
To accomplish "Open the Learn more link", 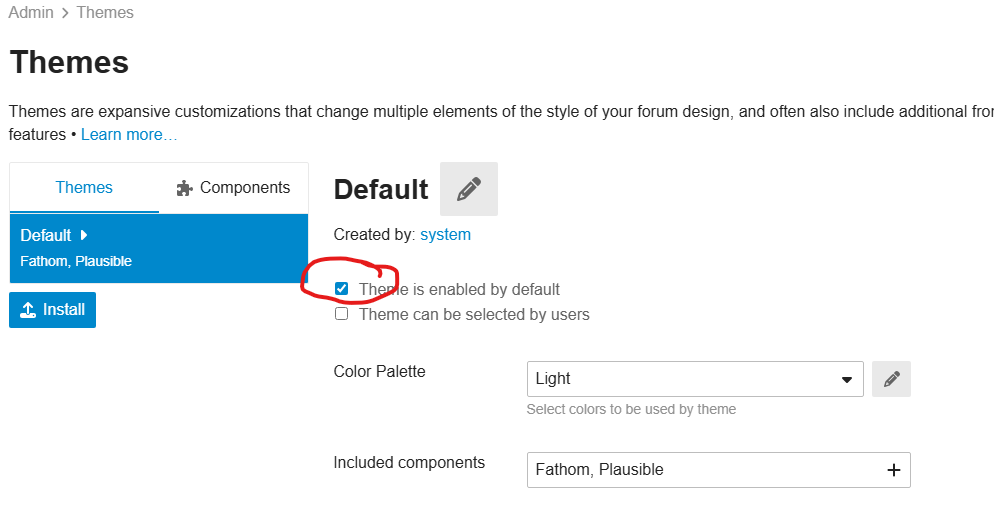I will tap(129, 134).
